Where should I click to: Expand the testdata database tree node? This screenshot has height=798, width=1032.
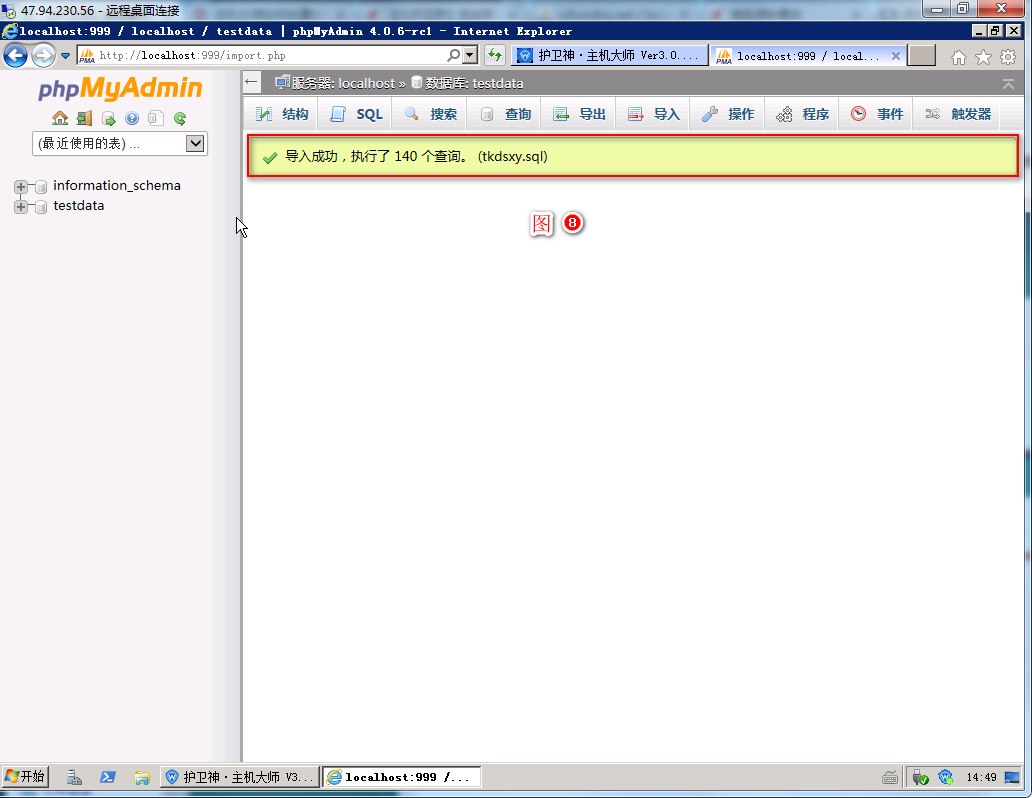point(21,206)
